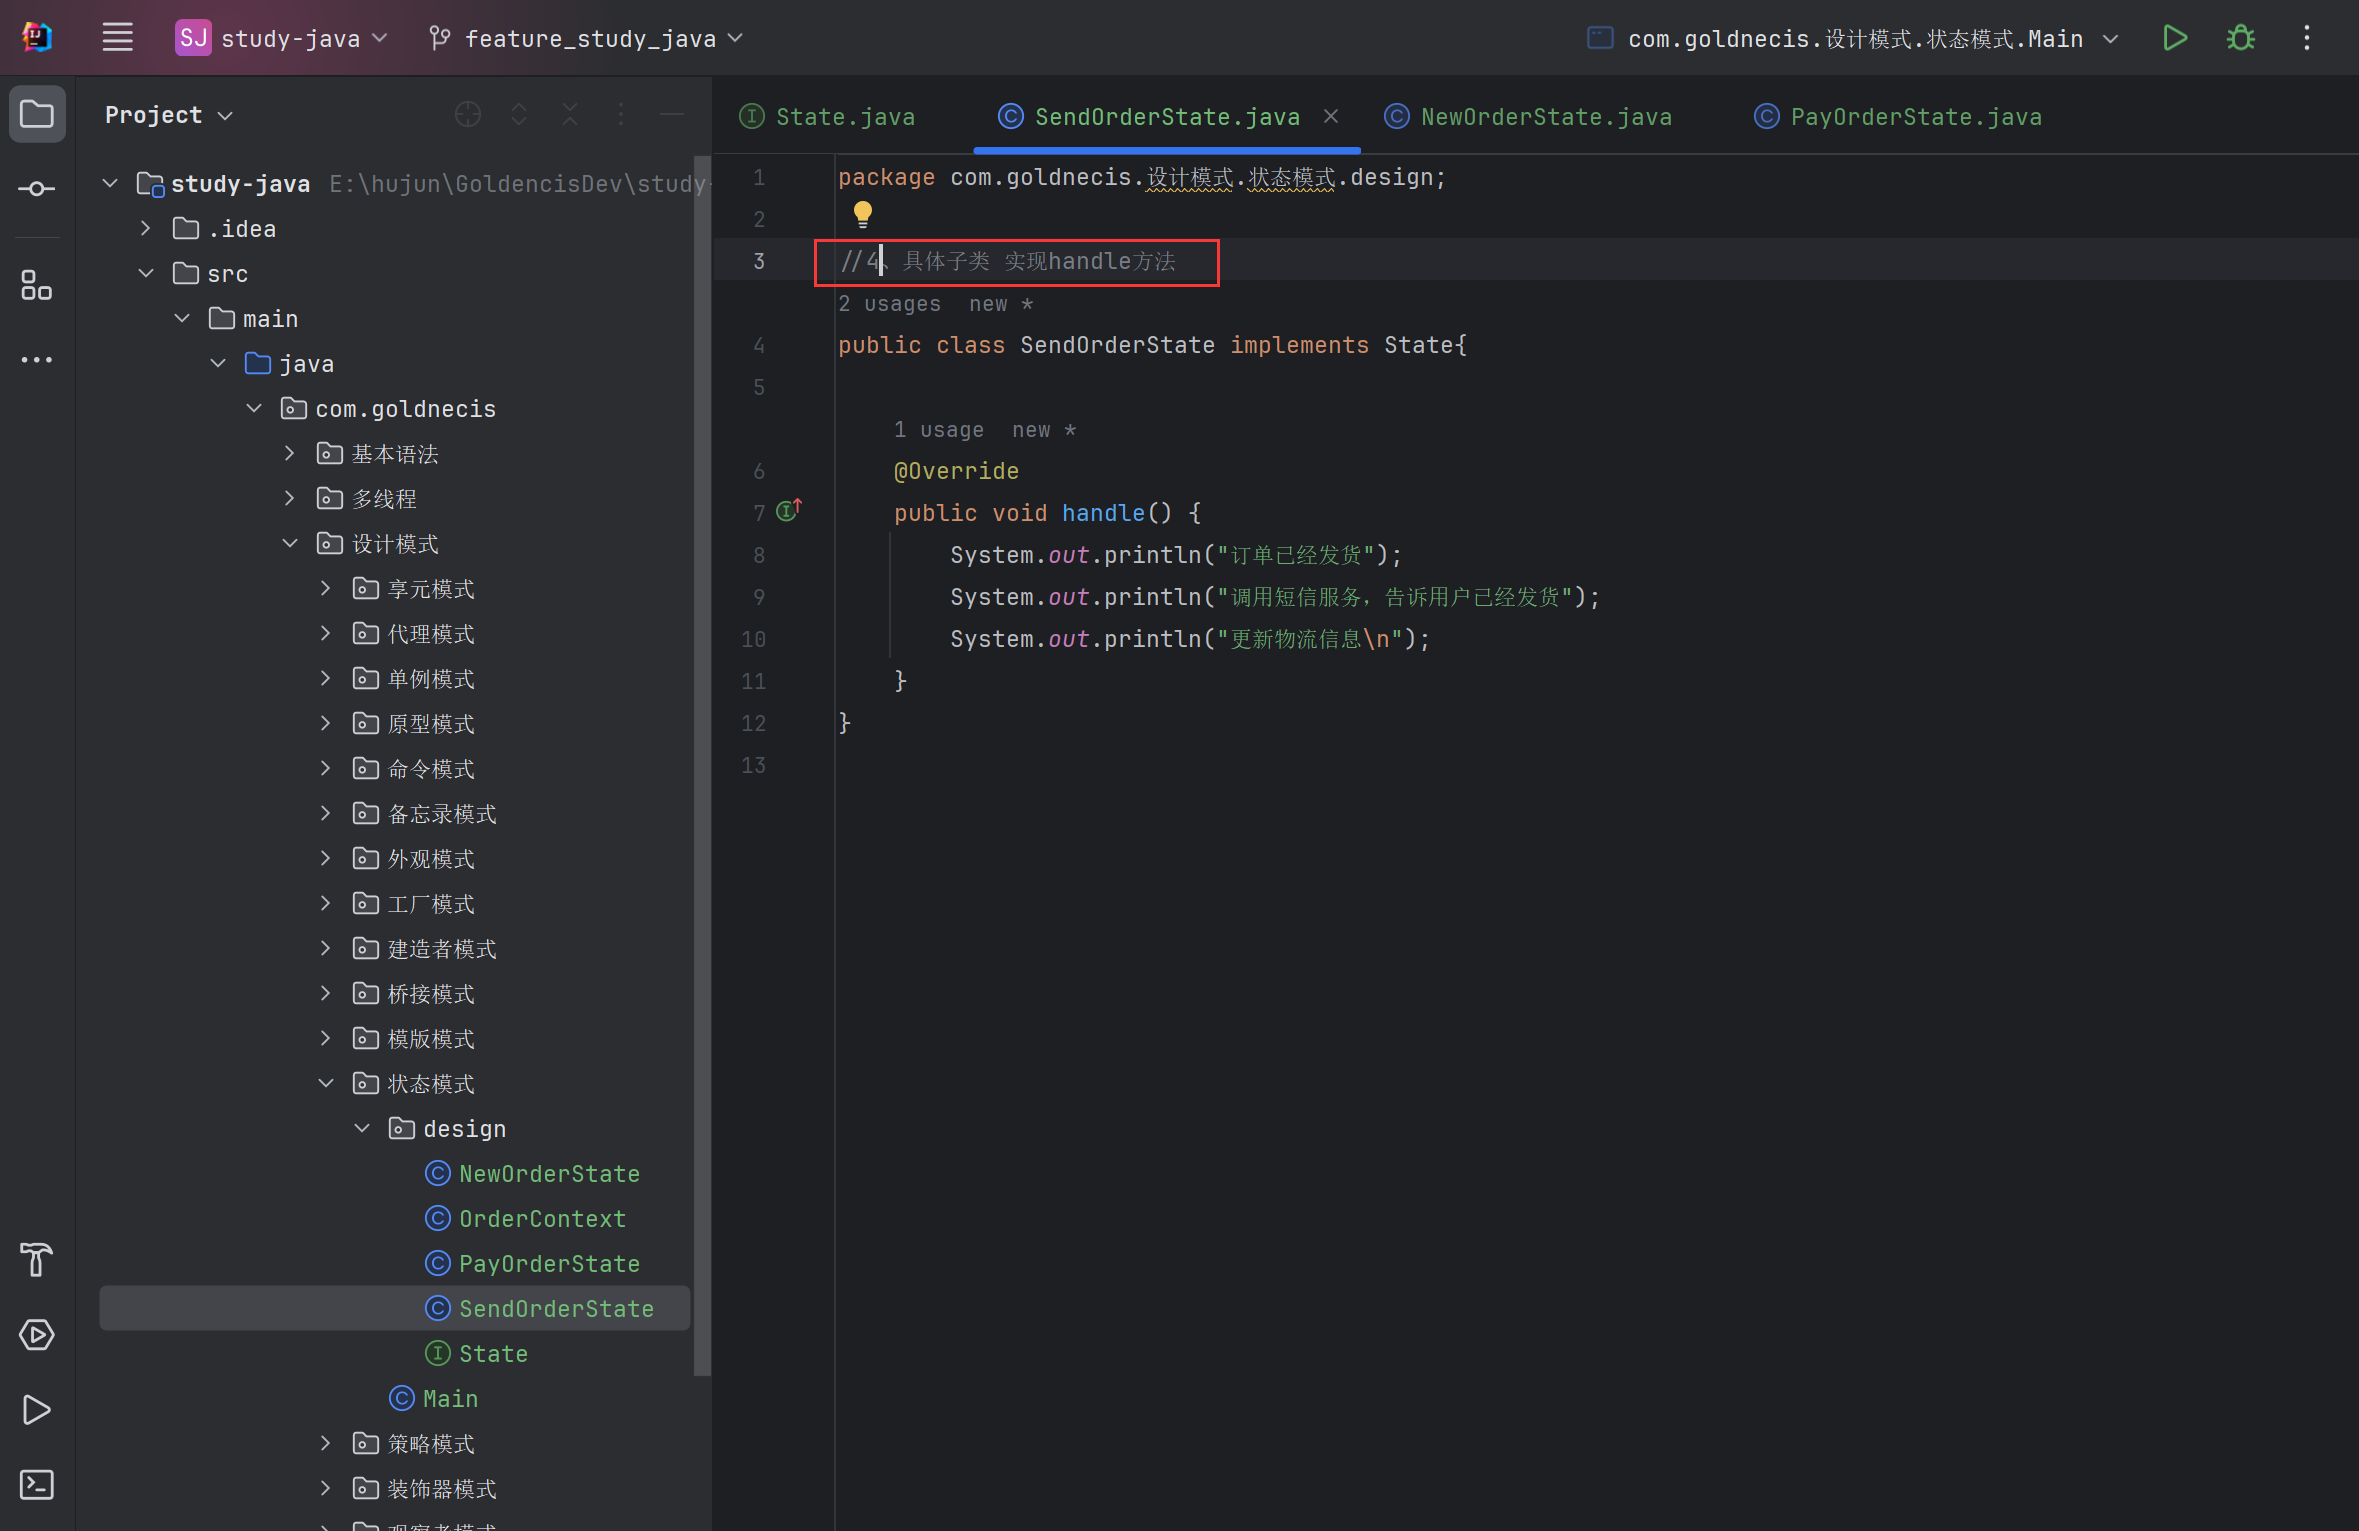
Task: Click the implements-method gutter icon on line 7
Action: [789, 511]
